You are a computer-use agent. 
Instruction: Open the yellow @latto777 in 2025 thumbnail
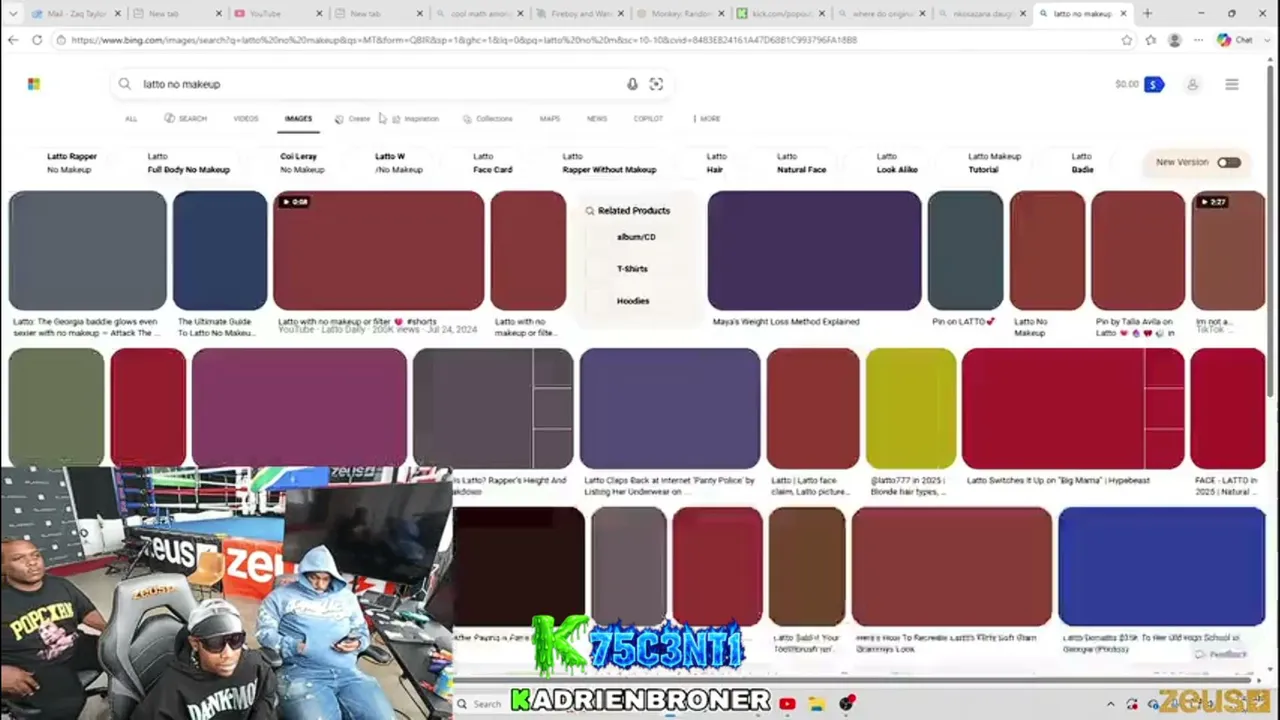point(911,408)
